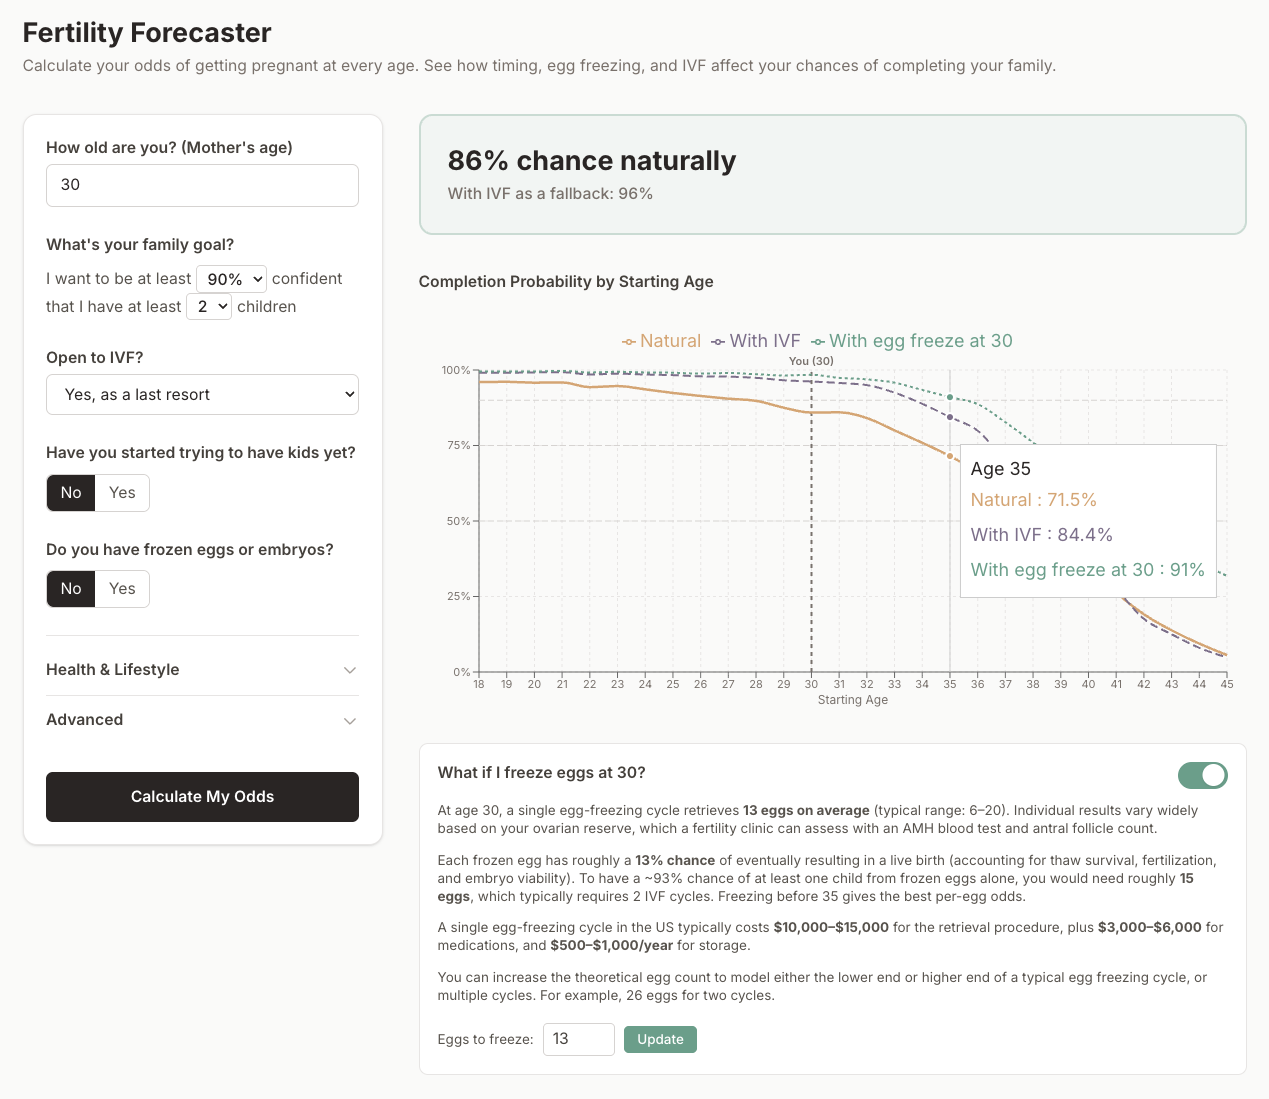Screen dimensions: 1269x1099
Task: Select Yes for frozen eggs or embryos
Action: pos(122,588)
